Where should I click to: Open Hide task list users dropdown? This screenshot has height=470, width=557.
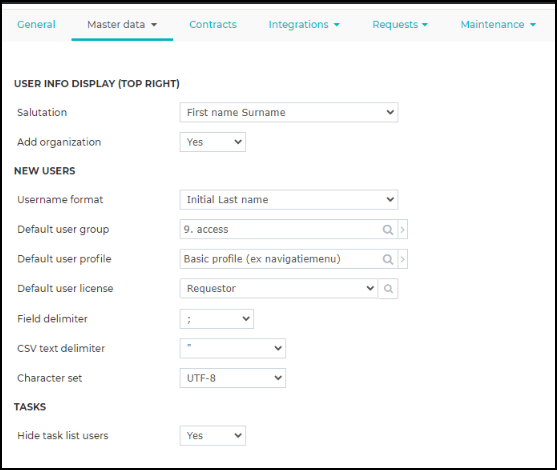pyautogui.click(x=212, y=436)
